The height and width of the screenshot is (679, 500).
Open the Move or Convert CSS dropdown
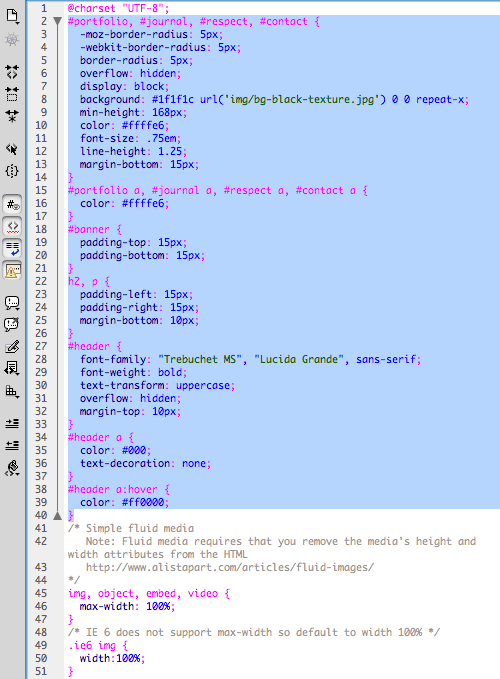12,391
